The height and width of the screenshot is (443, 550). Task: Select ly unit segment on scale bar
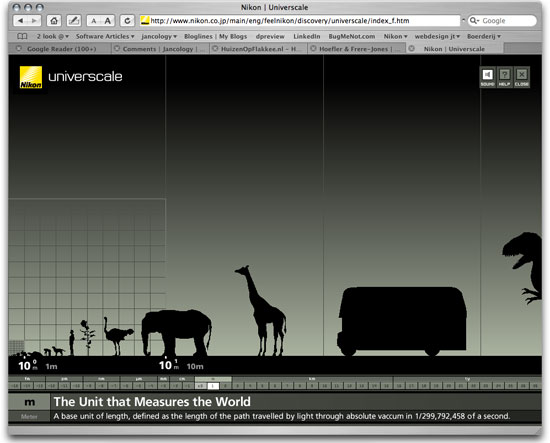click(467, 379)
